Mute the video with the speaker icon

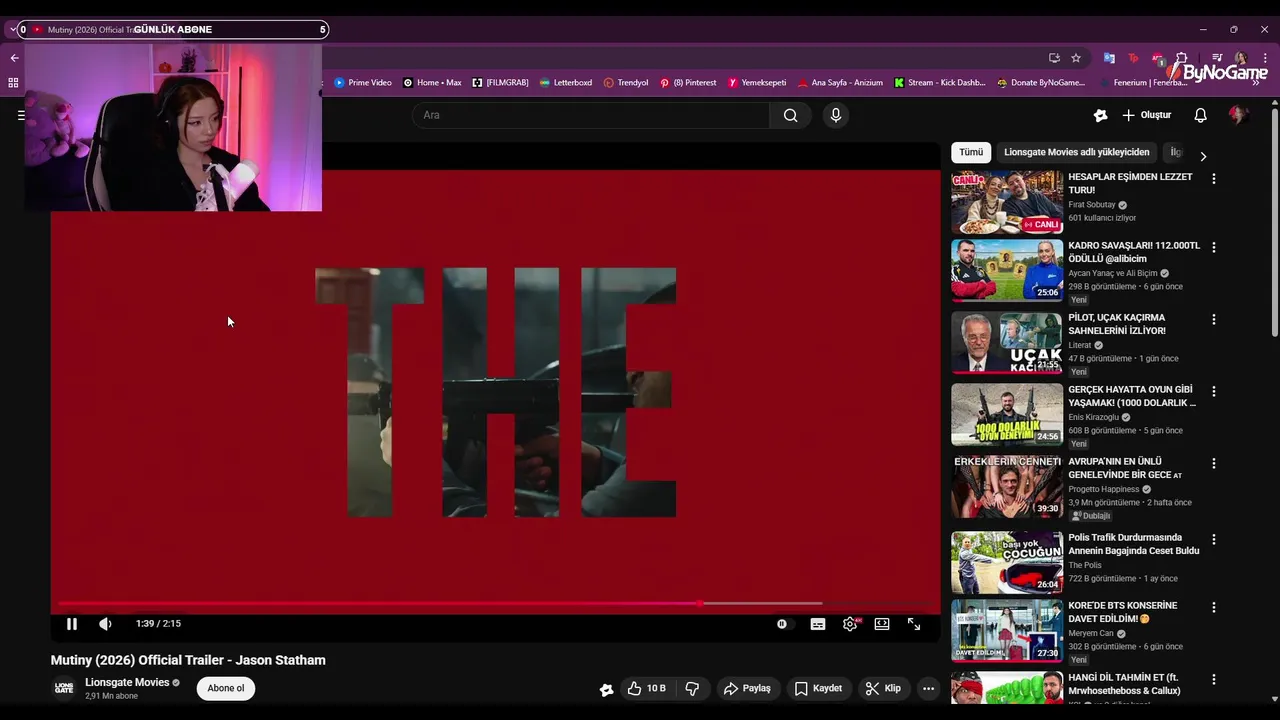(105, 624)
